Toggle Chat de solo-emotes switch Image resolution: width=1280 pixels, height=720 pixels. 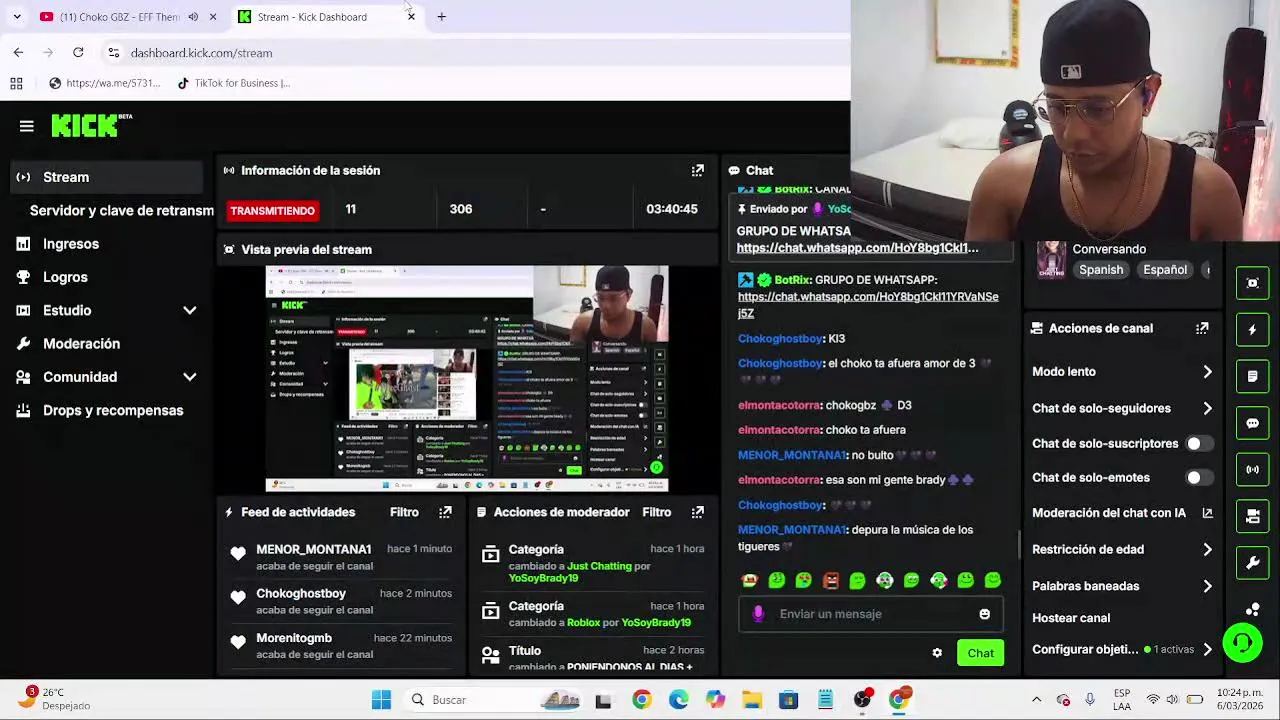click(1198, 478)
